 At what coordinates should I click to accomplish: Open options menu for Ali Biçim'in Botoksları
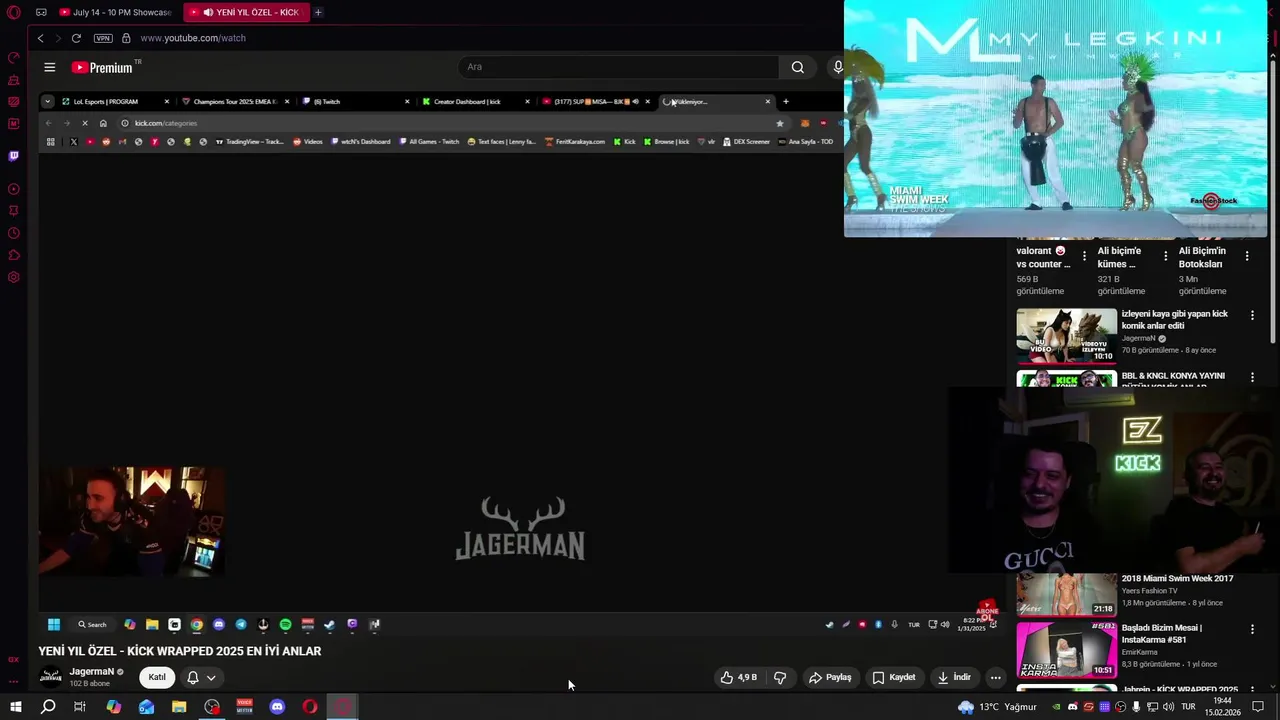click(1247, 257)
